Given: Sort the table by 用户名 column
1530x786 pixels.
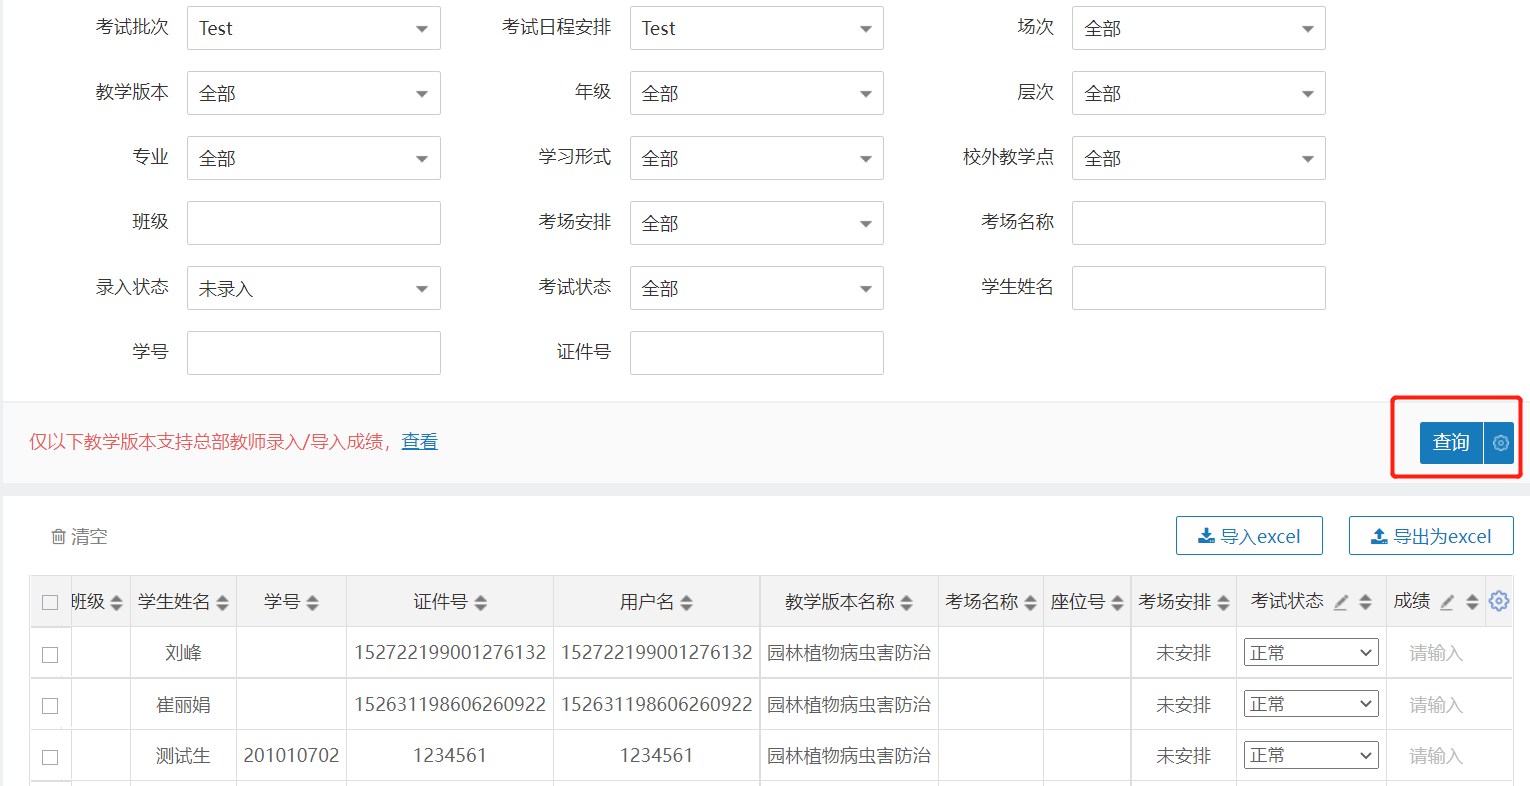Looking at the screenshot, I should 686,602.
